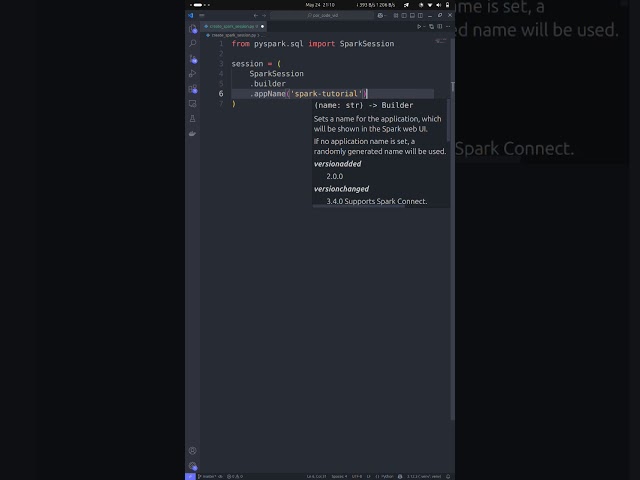The image size is (640, 480).
Task: Click the date and time in top bar
Action: point(320,5)
